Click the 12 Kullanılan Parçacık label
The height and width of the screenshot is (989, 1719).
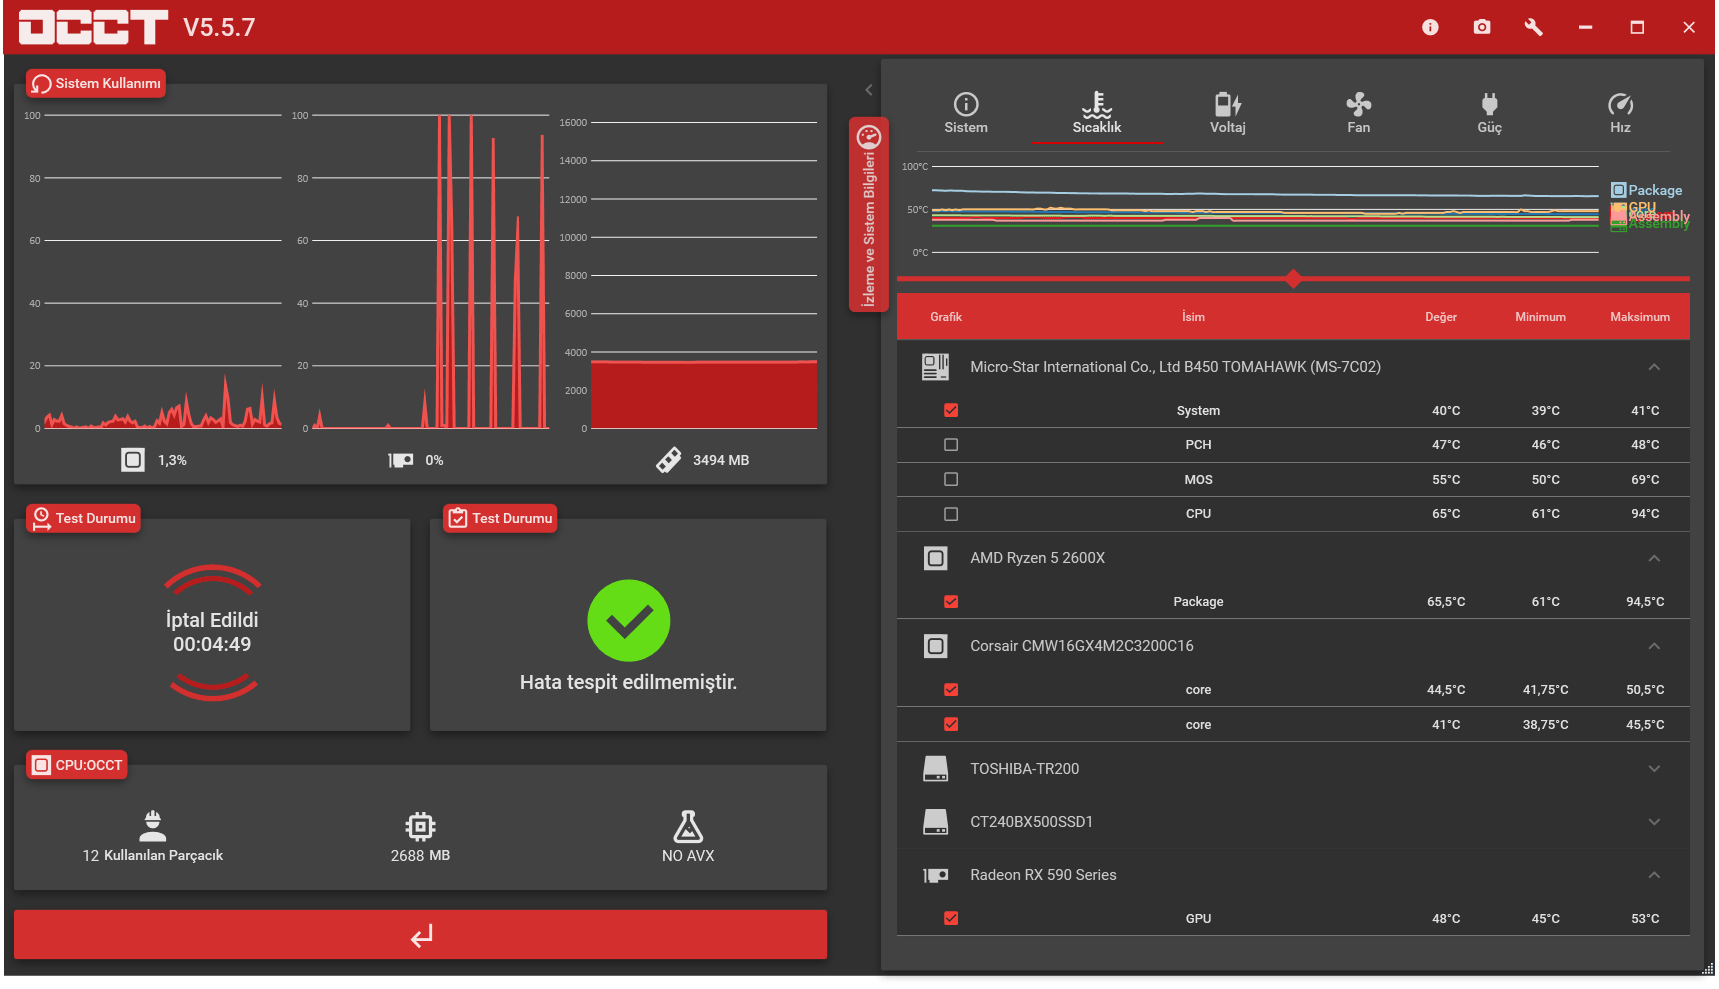[153, 856]
